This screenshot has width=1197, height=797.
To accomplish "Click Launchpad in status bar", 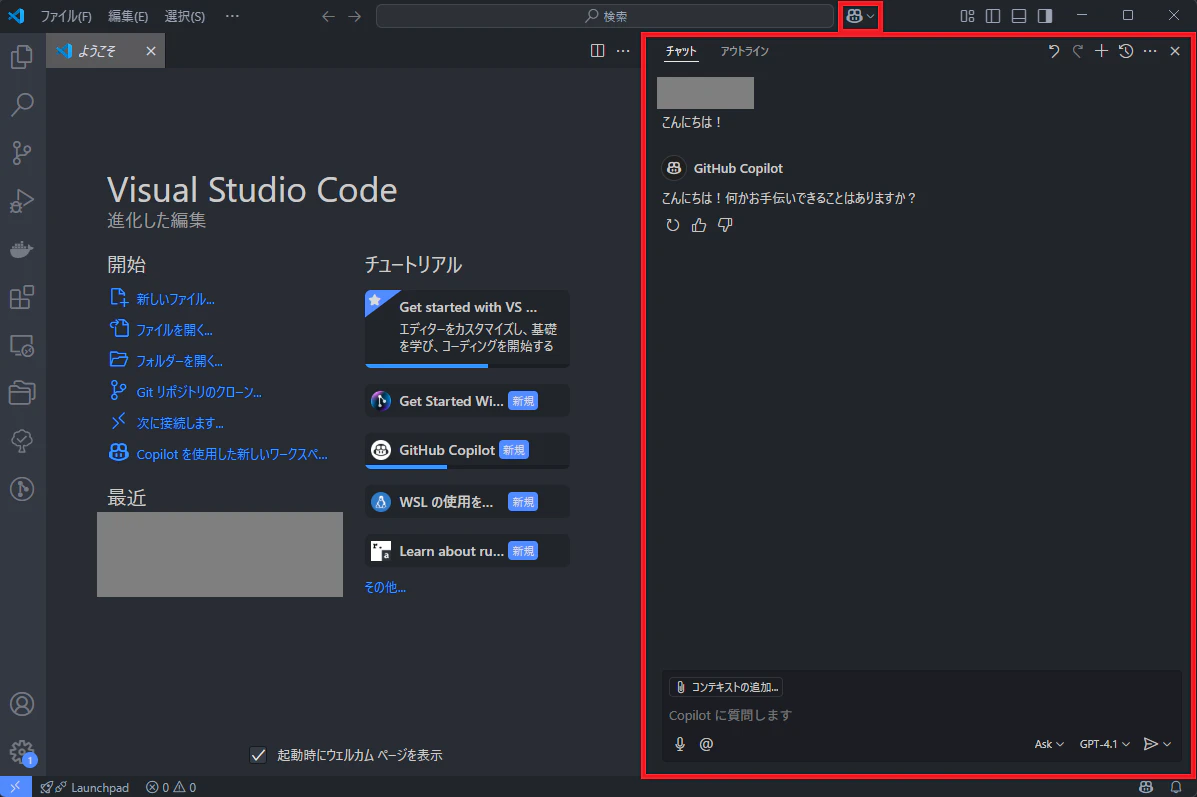I will coord(85,787).
